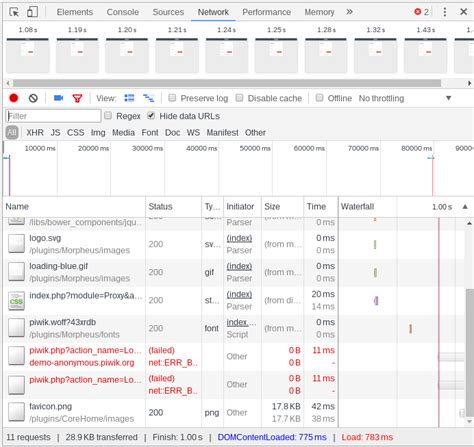Switch to large request rows view
The width and height of the screenshot is (474, 447).
click(129, 98)
